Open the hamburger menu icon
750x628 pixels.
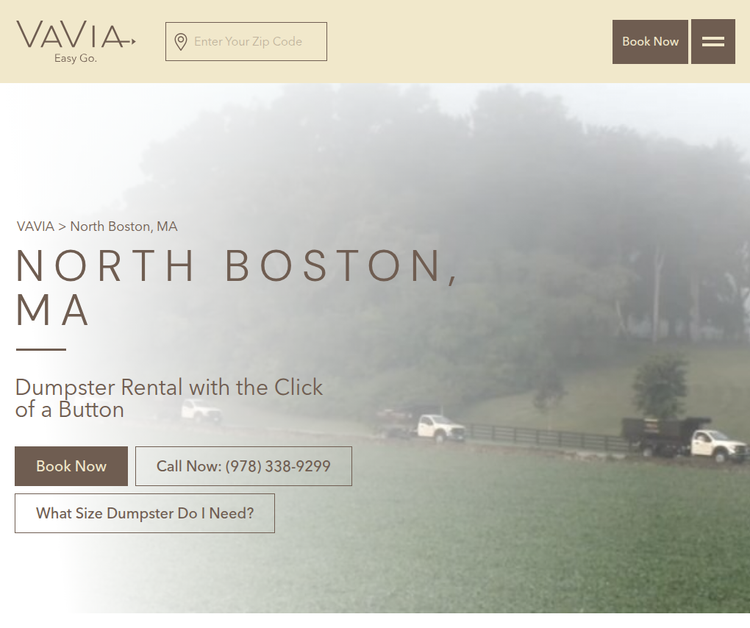tap(713, 42)
